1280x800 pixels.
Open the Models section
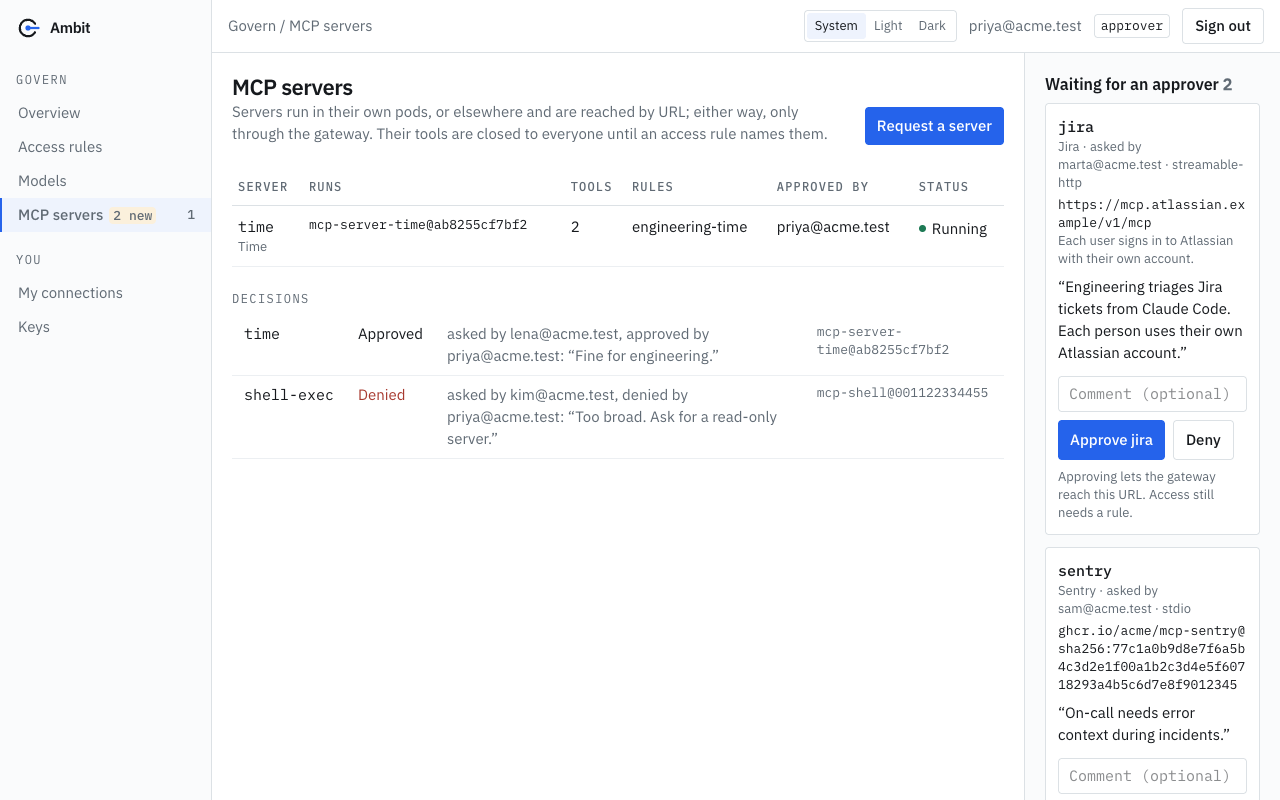[106, 181]
